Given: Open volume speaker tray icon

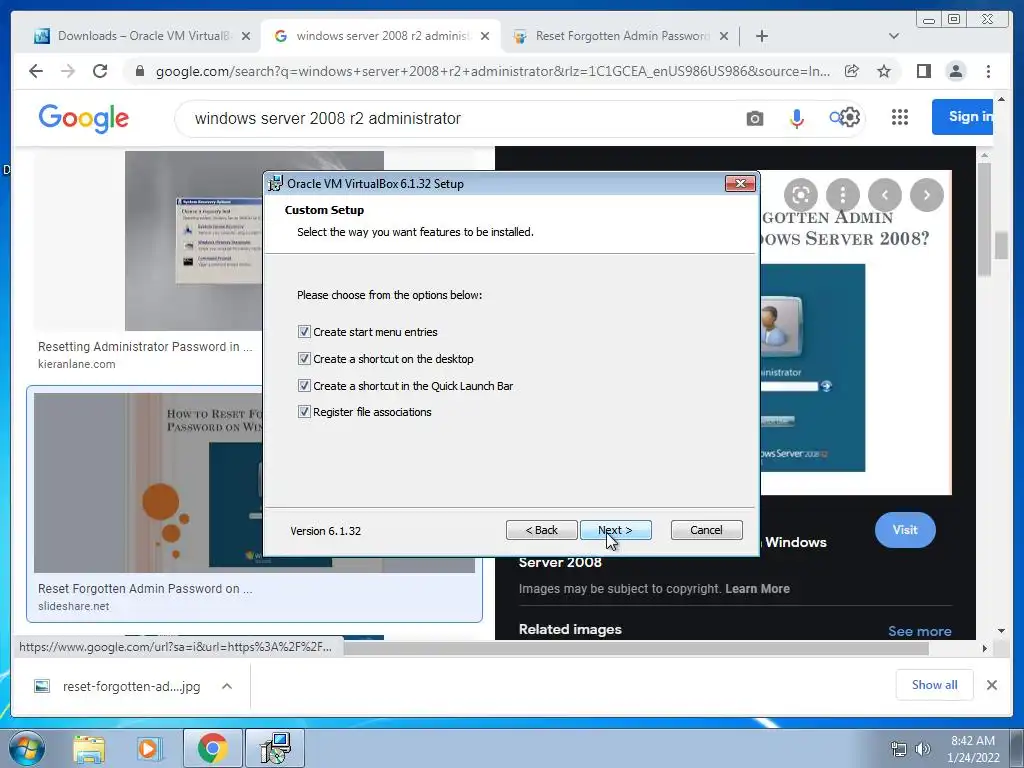Looking at the screenshot, I should (x=923, y=749).
